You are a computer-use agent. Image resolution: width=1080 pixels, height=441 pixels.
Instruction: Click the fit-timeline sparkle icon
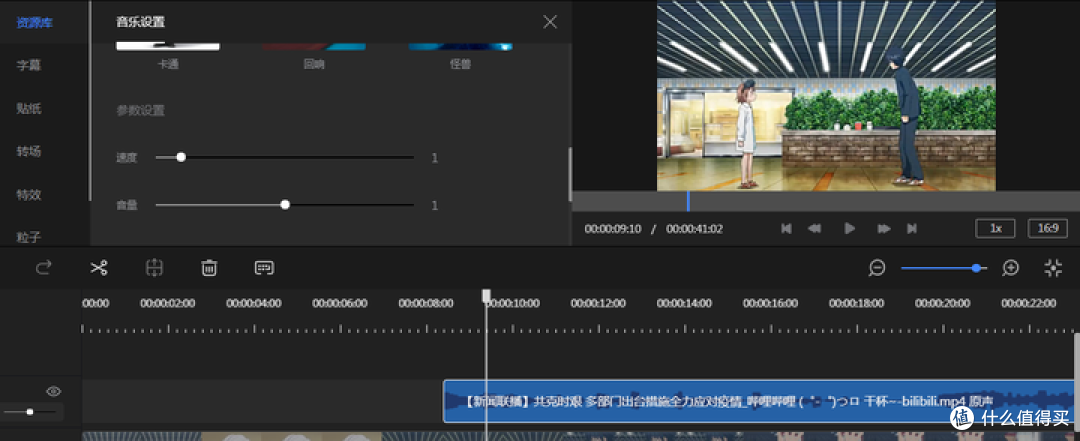point(1052,268)
